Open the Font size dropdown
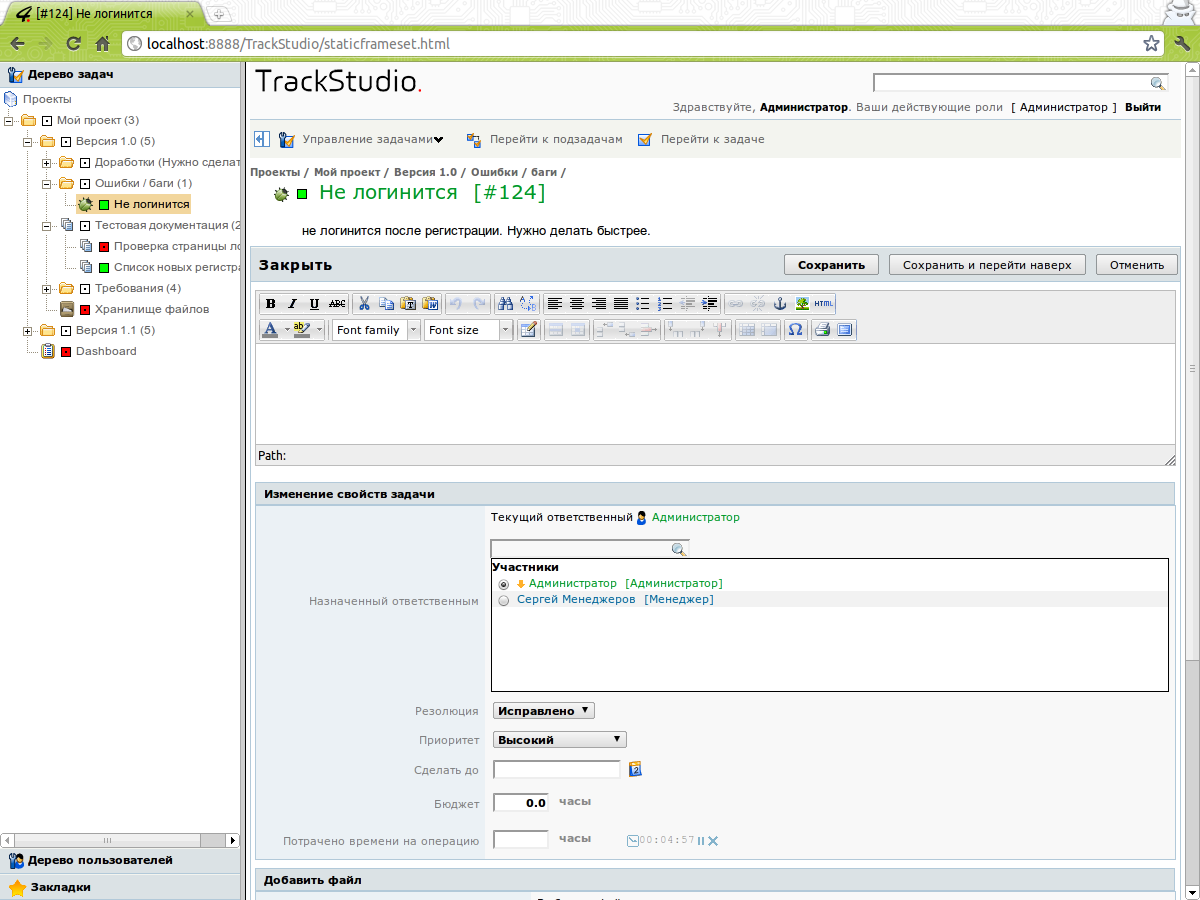 pyautogui.click(x=468, y=330)
